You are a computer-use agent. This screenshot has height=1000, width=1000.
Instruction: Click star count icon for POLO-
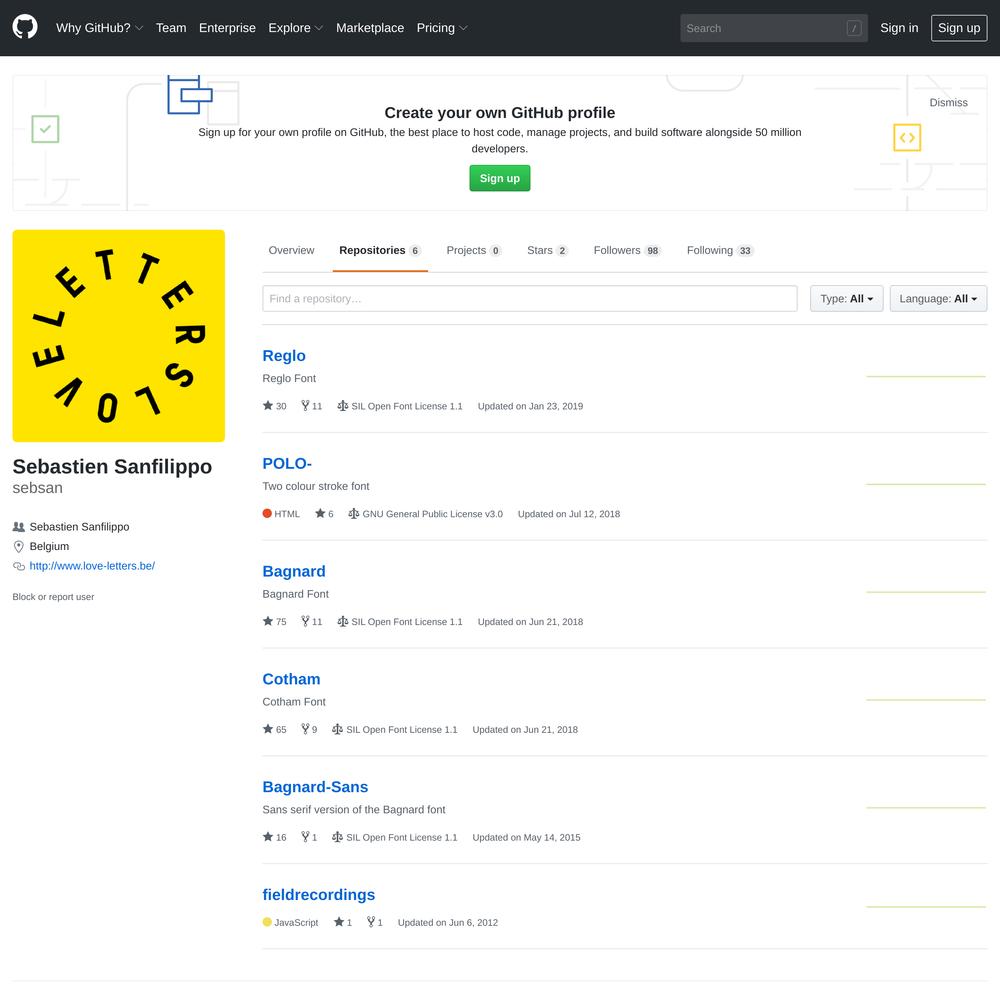point(320,513)
